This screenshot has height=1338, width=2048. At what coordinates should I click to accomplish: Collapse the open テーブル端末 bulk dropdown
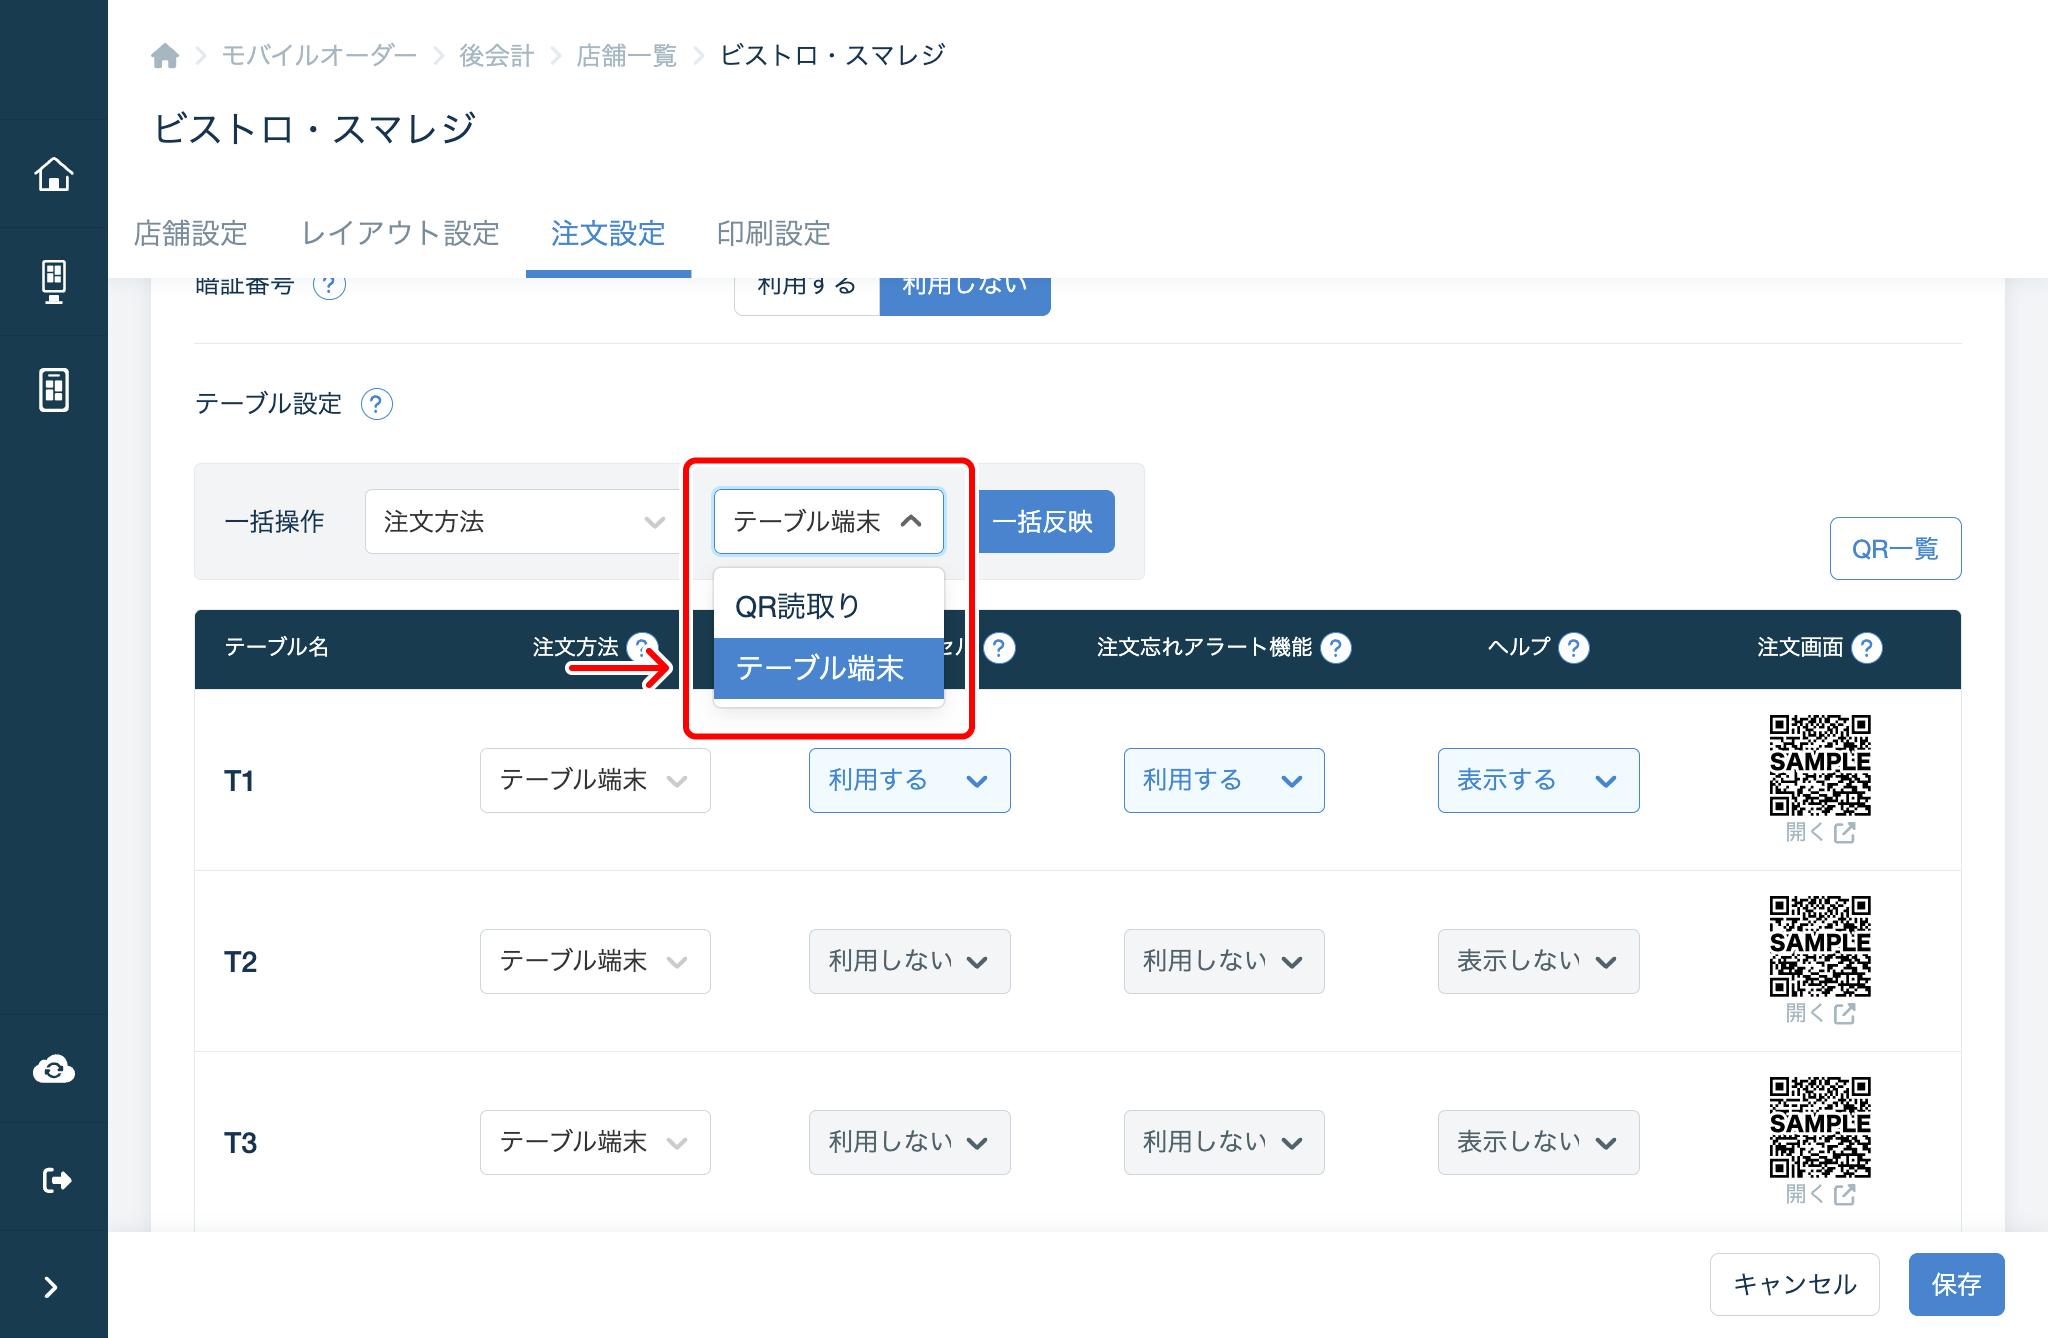[829, 521]
